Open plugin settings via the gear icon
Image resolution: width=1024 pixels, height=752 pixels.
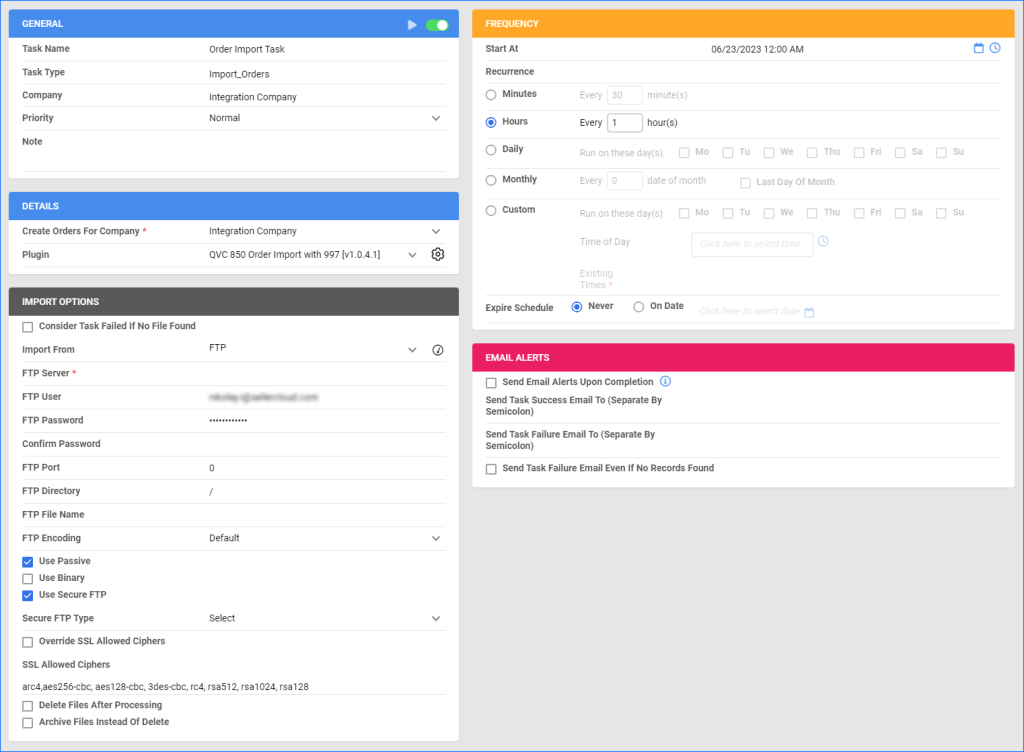[436, 254]
